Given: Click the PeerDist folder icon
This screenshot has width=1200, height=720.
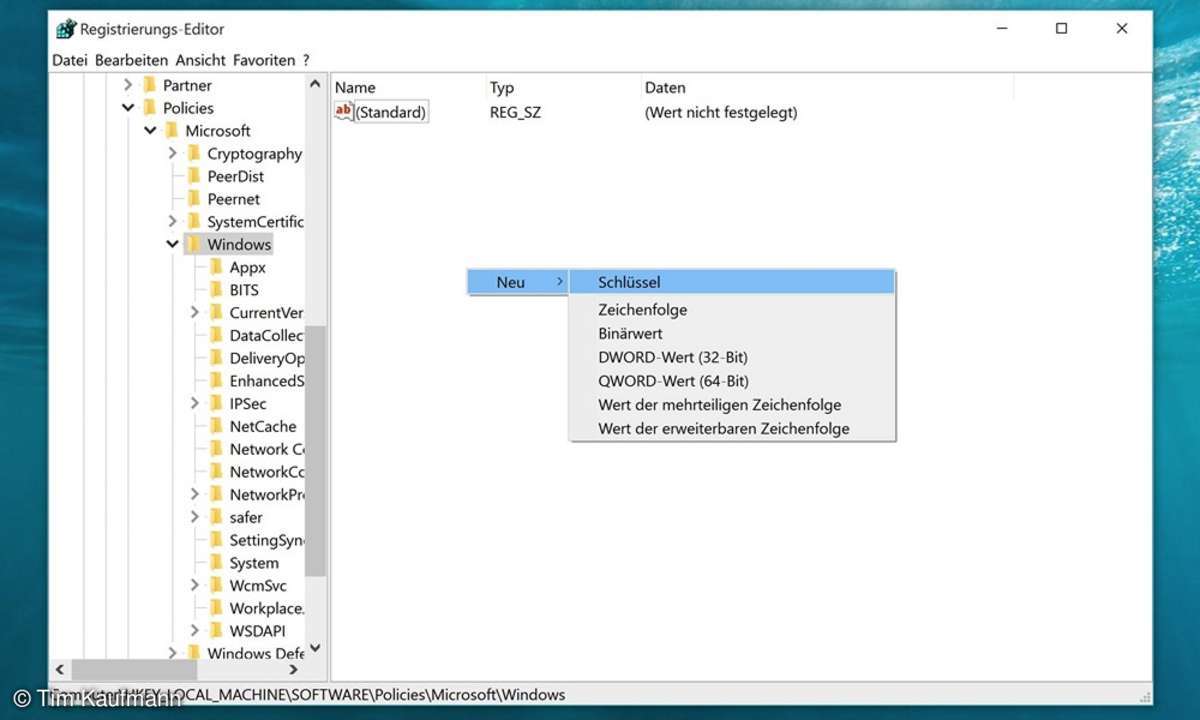Looking at the screenshot, I should click(x=193, y=176).
